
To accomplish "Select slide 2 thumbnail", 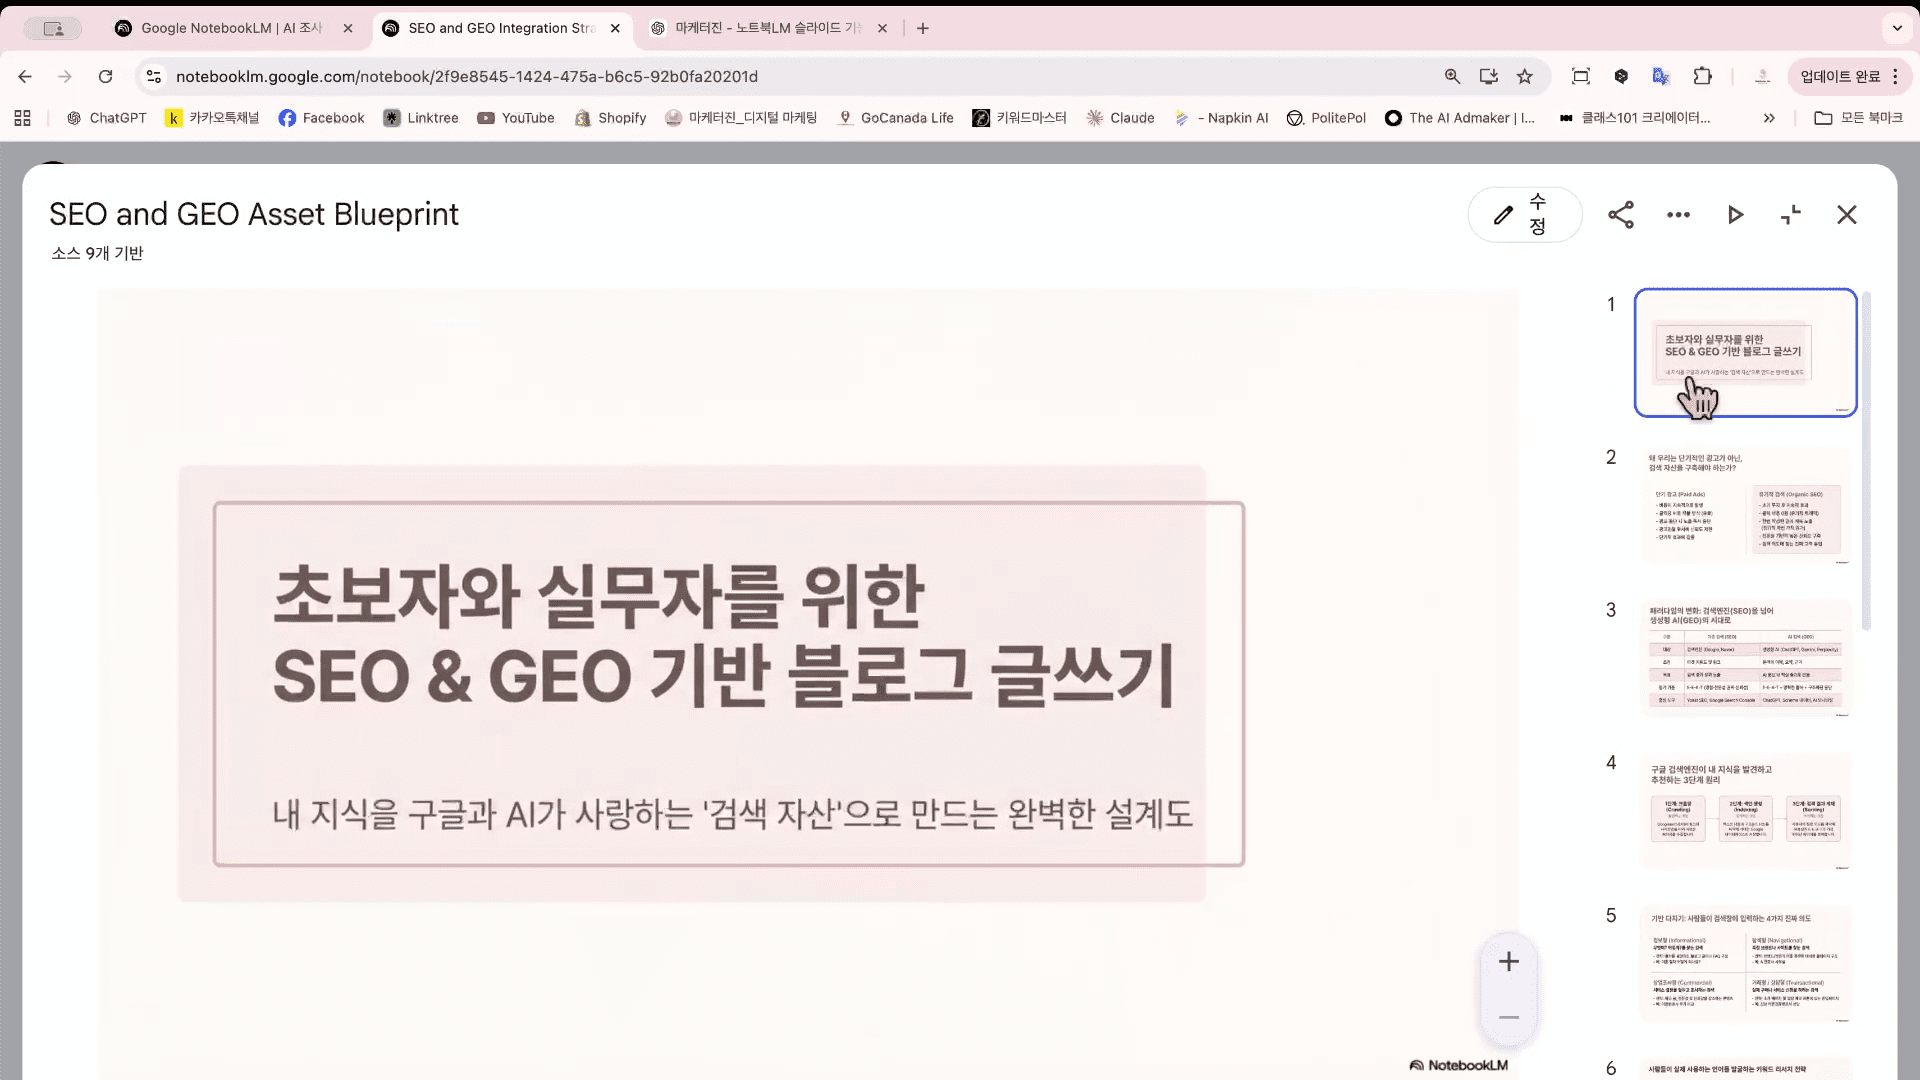I will pyautogui.click(x=1745, y=506).
